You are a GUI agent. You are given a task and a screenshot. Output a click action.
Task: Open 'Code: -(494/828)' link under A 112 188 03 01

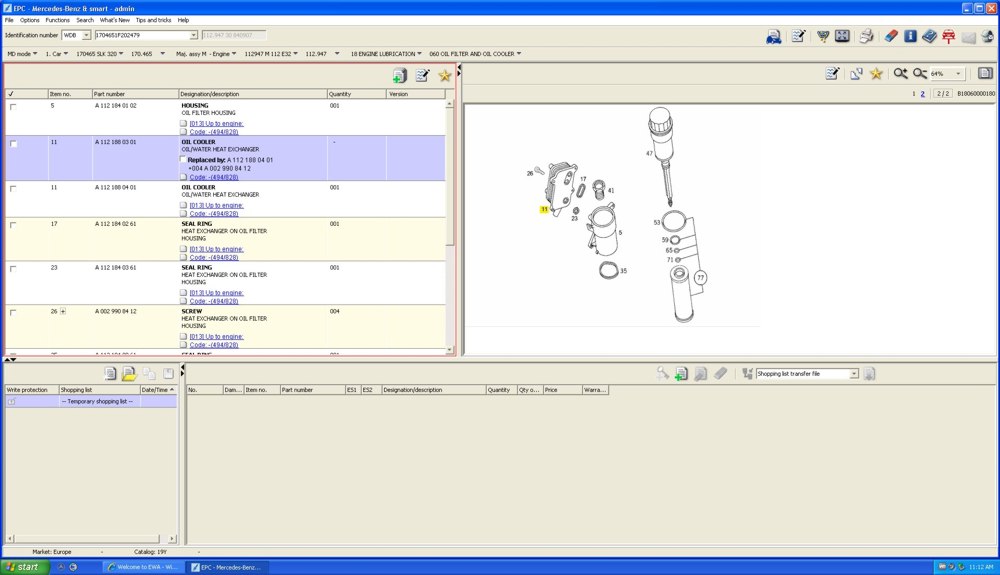214,177
